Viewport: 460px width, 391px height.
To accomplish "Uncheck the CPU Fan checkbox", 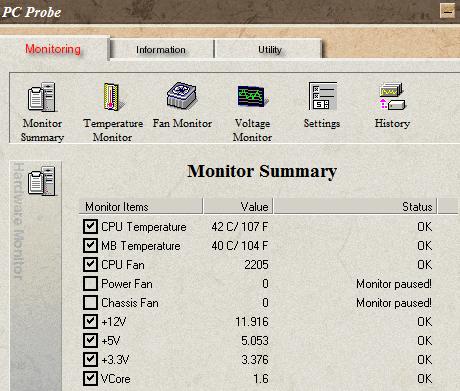I will tap(90, 264).
